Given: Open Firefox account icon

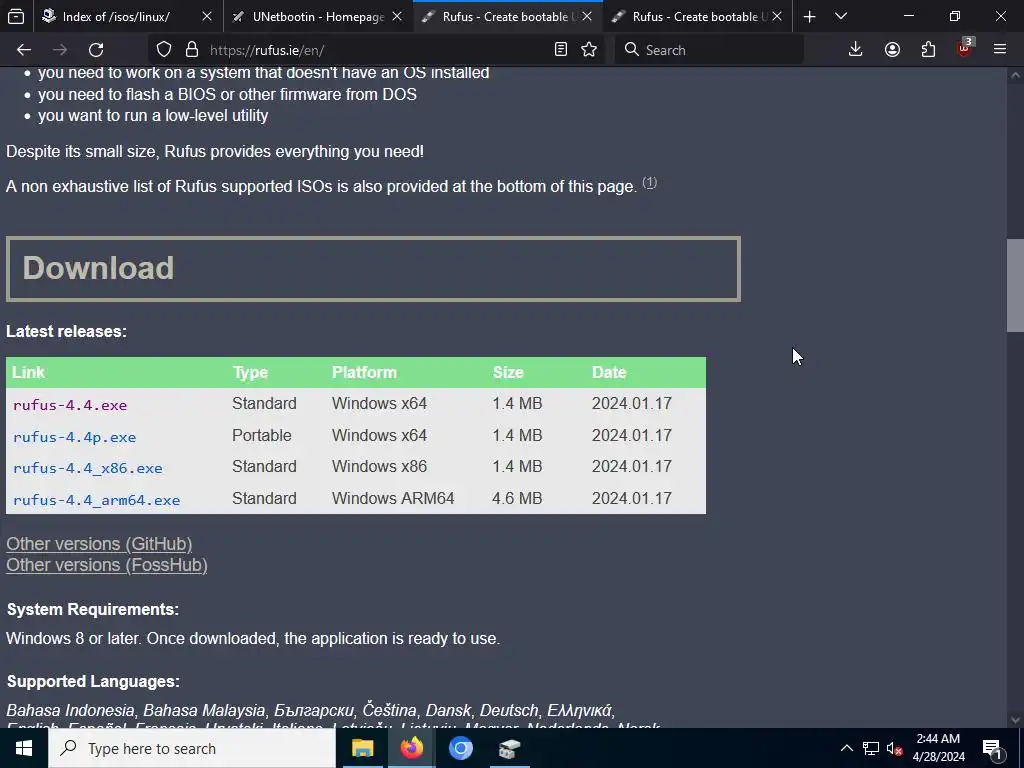Looking at the screenshot, I should coord(892,50).
